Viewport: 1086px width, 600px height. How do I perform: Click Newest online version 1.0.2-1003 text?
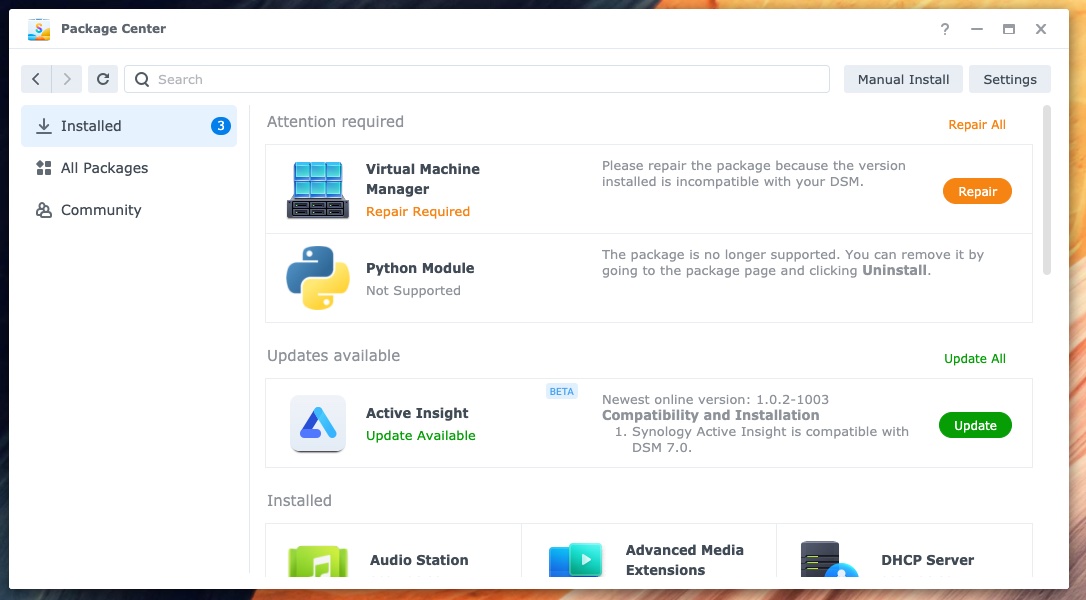[715, 399]
